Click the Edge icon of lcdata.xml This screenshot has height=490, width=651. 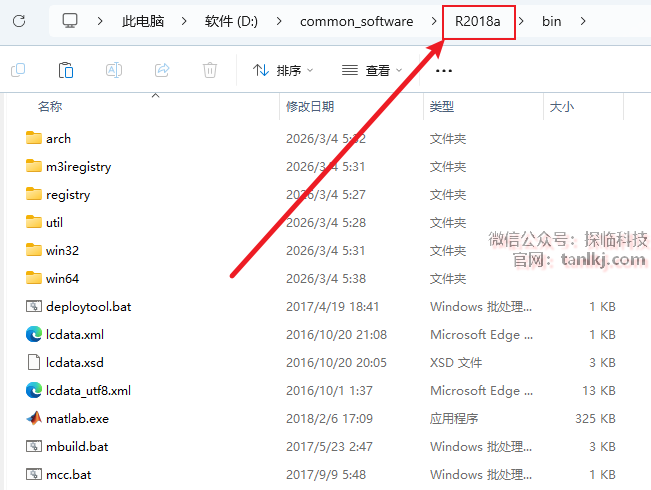tap(34, 334)
